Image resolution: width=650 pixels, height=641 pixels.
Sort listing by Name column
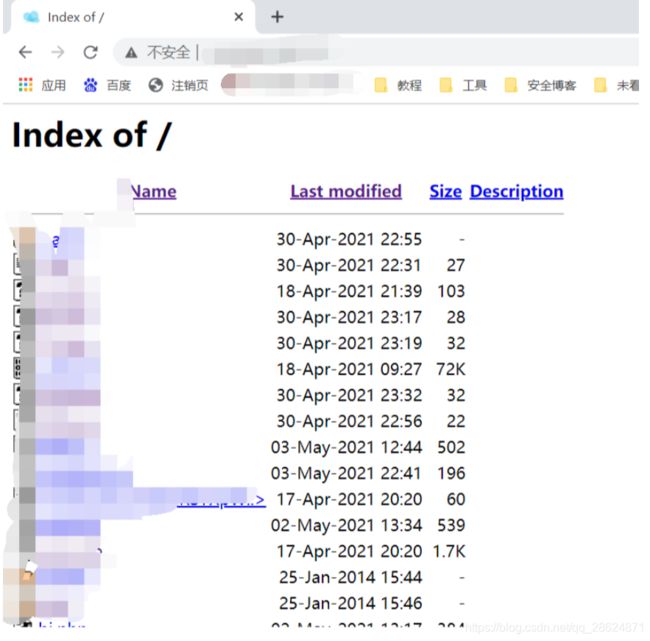153,191
